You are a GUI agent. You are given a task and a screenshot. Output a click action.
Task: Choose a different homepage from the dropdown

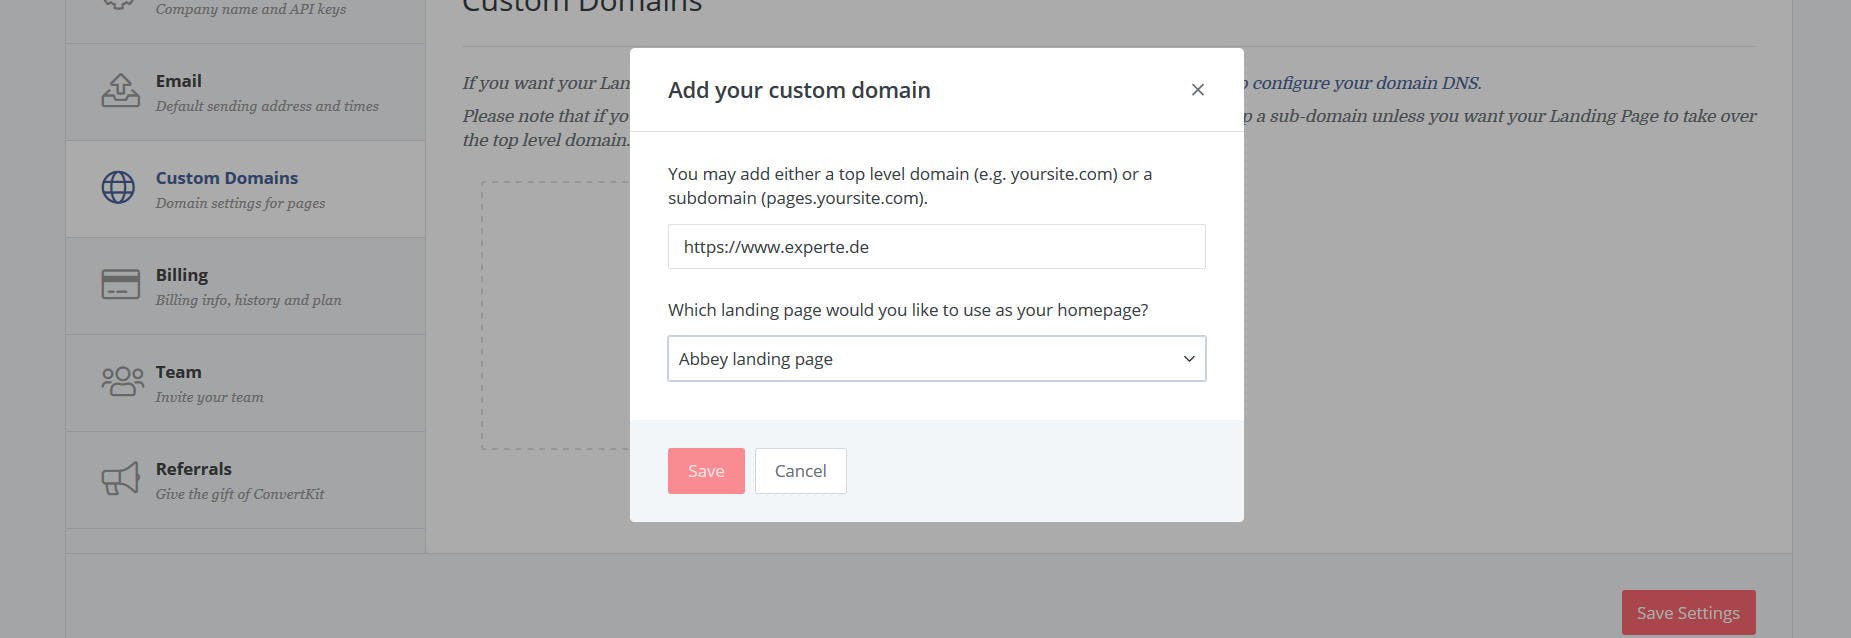coord(936,358)
